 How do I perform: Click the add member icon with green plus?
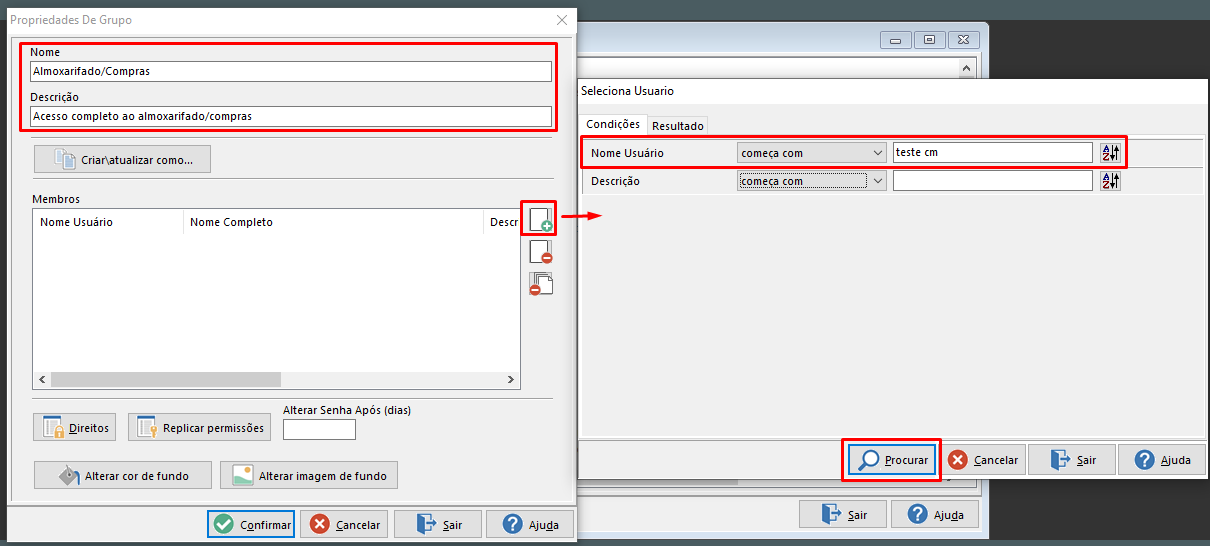click(x=540, y=220)
